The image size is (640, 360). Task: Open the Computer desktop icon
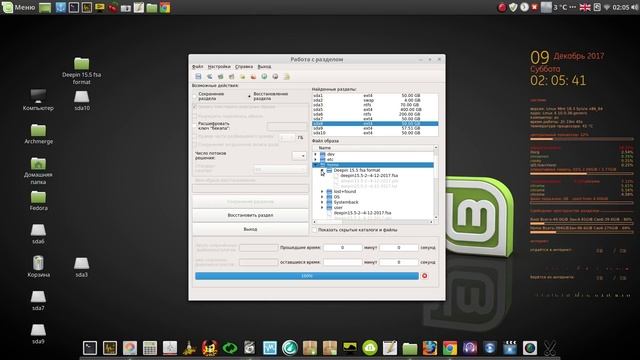[38, 100]
